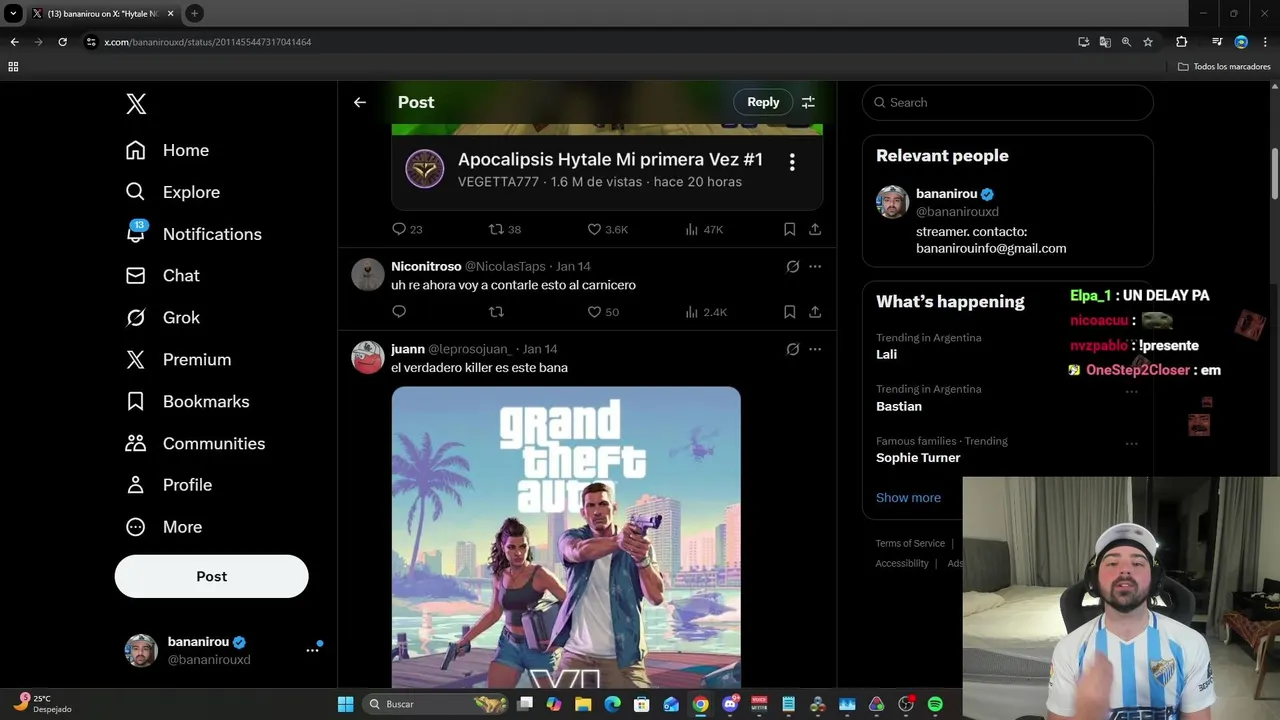Open the Todos los marcadores folder
The width and height of the screenshot is (1280, 720).
pyautogui.click(x=1224, y=66)
